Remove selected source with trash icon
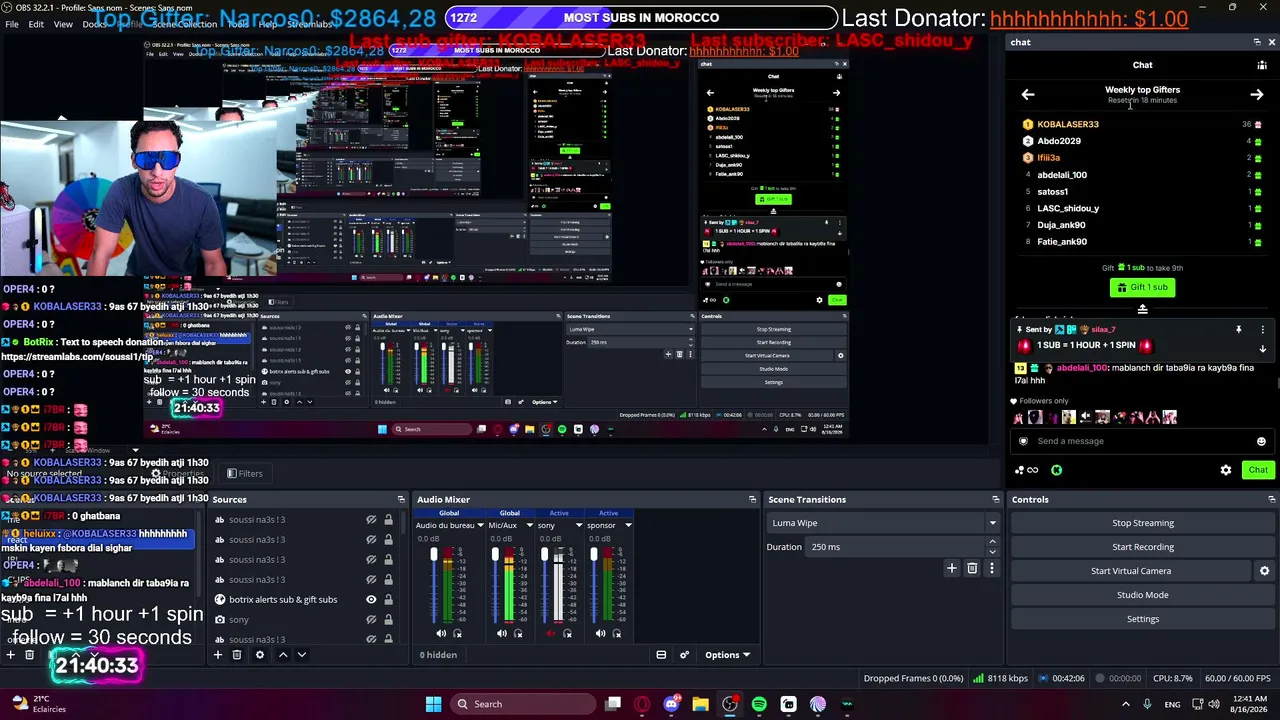Image resolution: width=1280 pixels, height=720 pixels. (x=237, y=655)
